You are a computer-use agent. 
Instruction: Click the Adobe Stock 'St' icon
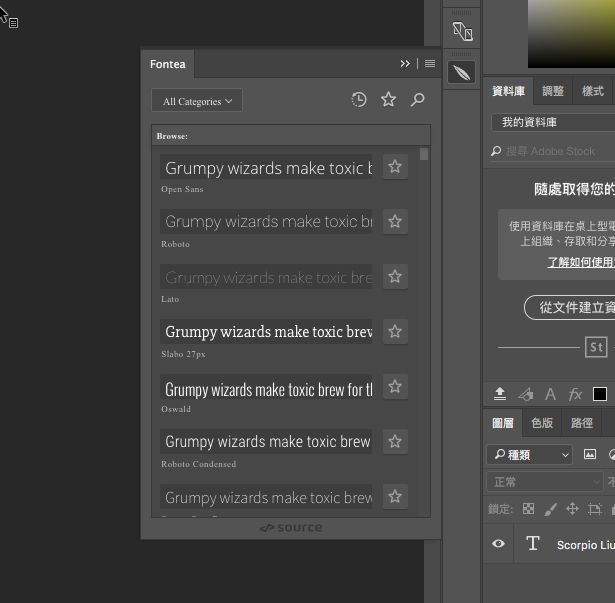click(x=596, y=347)
